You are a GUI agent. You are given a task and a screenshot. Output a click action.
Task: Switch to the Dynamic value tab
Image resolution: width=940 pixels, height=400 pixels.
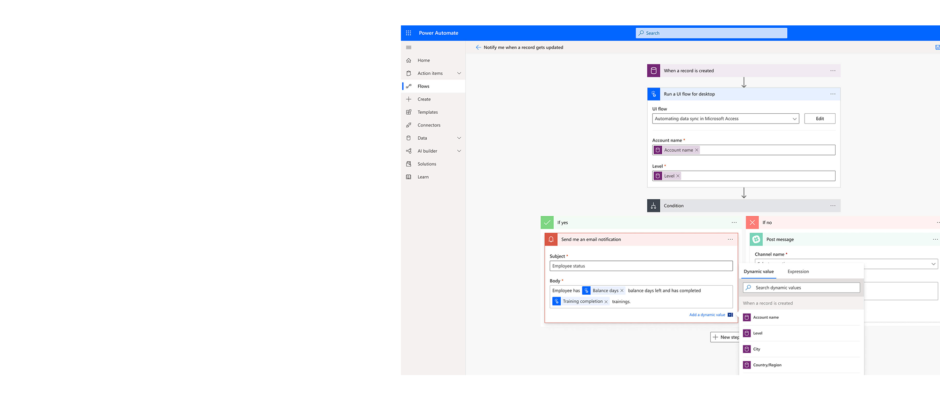(758, 272)
